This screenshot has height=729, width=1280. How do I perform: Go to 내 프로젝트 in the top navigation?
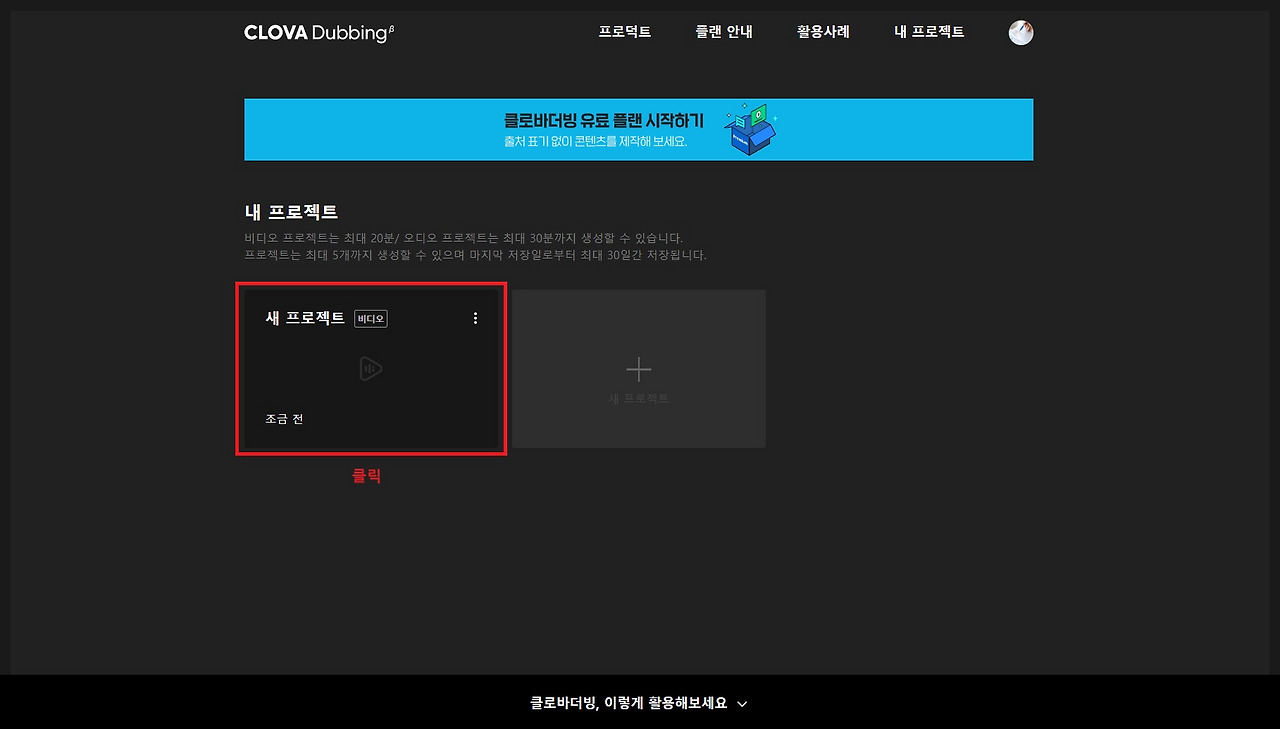[x=929, y=31]
